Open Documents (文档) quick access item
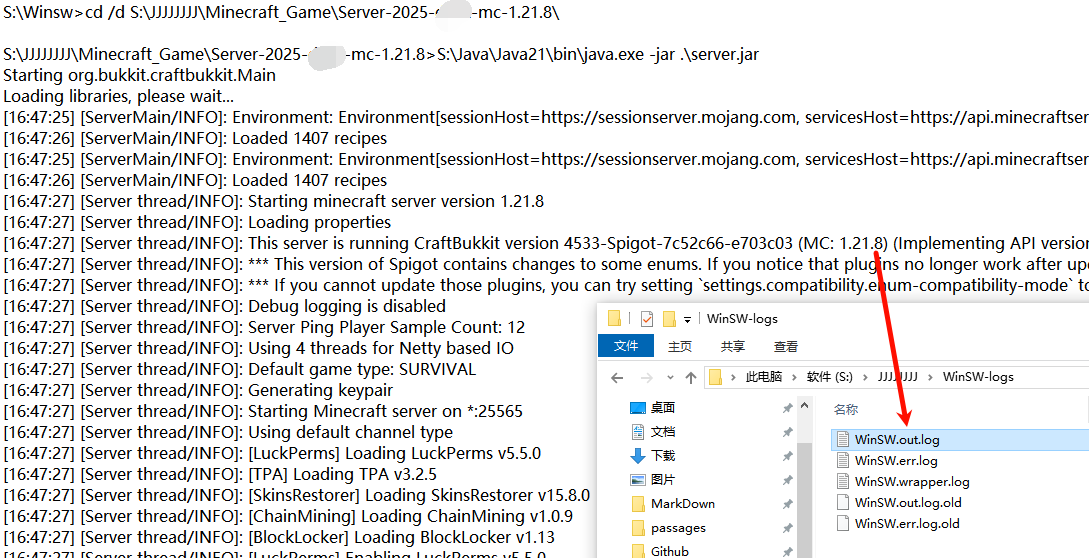 point(663,431)
